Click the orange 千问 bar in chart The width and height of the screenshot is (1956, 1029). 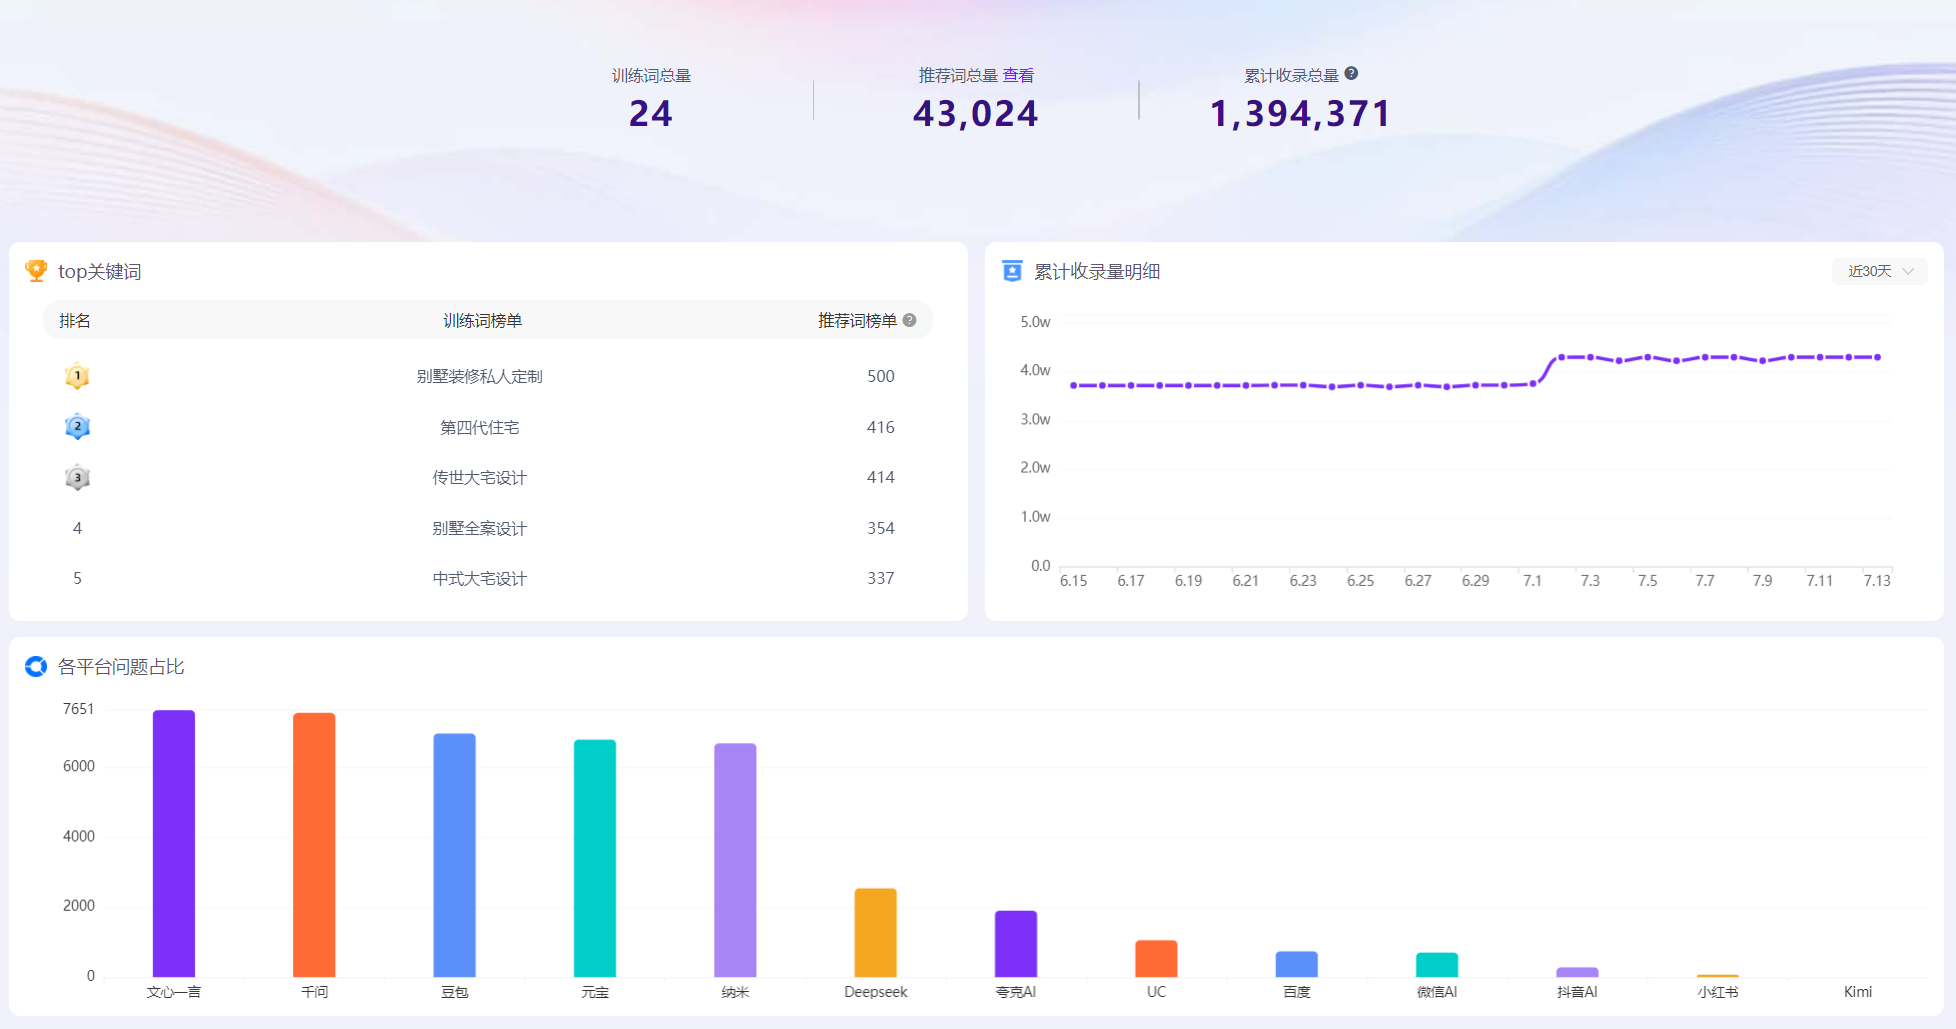(314, 845)
